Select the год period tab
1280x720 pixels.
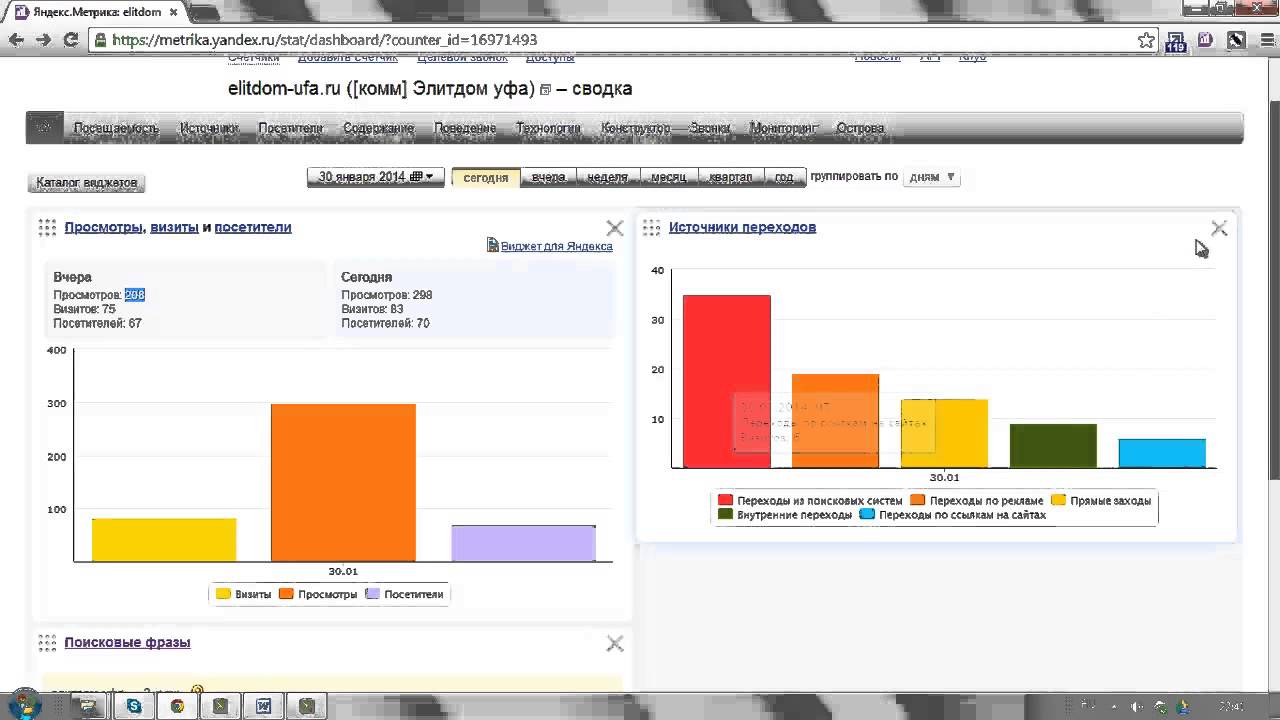click(784, 177)
